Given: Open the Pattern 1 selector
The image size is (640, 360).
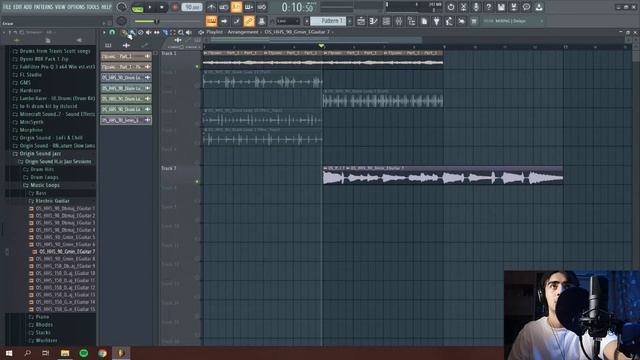Looking at the screenshot, I should pos(328,21).
